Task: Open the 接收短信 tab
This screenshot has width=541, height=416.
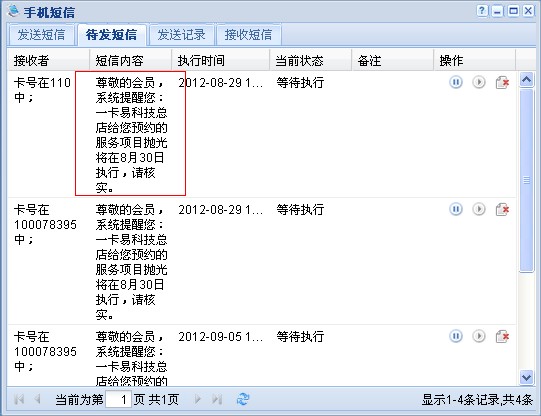Action: [248, 35]
